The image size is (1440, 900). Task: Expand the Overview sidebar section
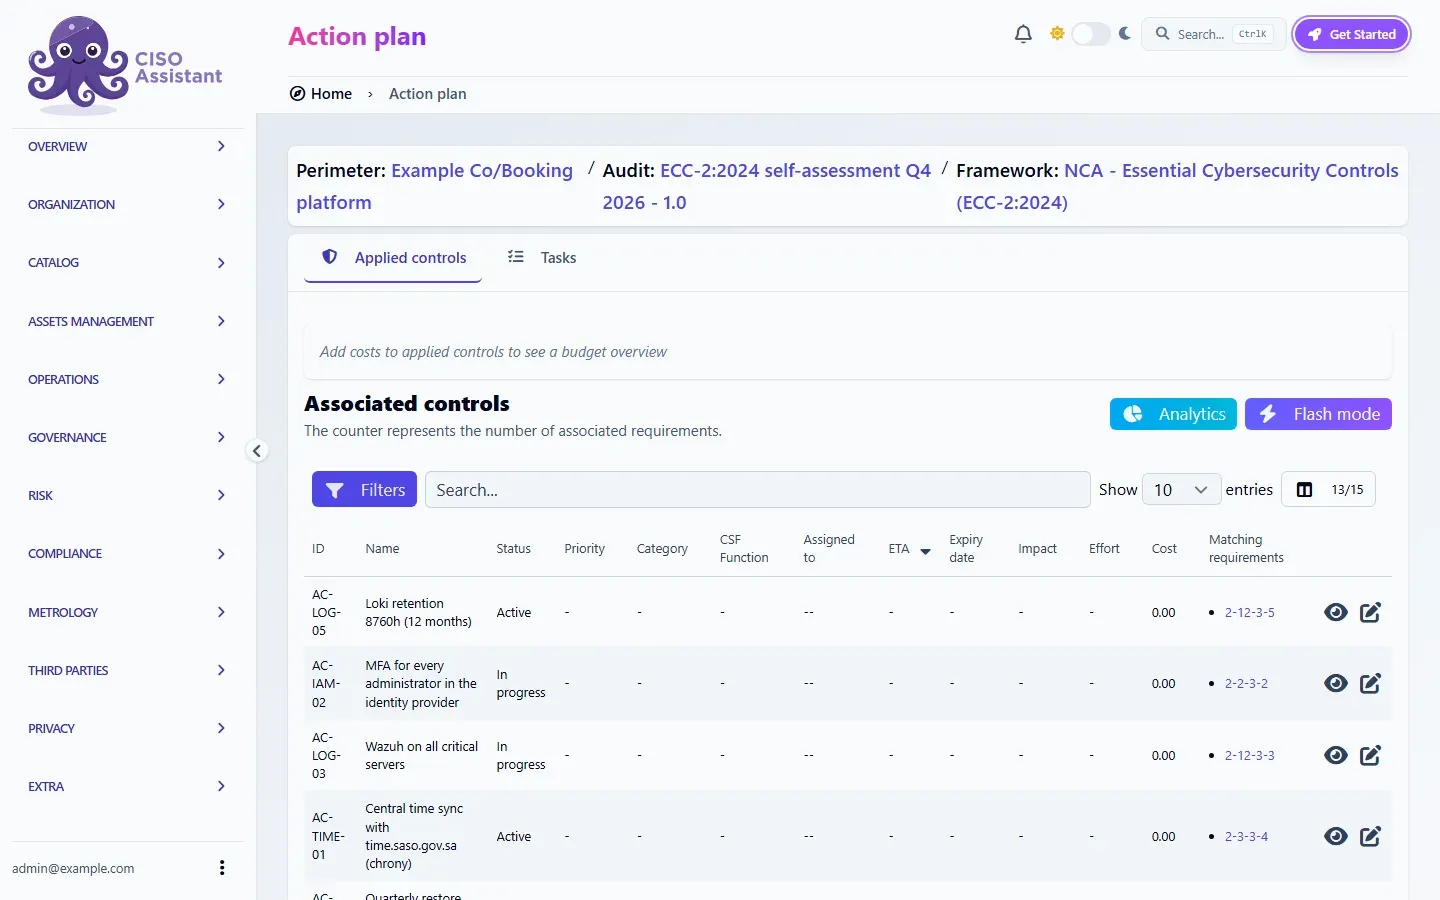click(128, 146)
